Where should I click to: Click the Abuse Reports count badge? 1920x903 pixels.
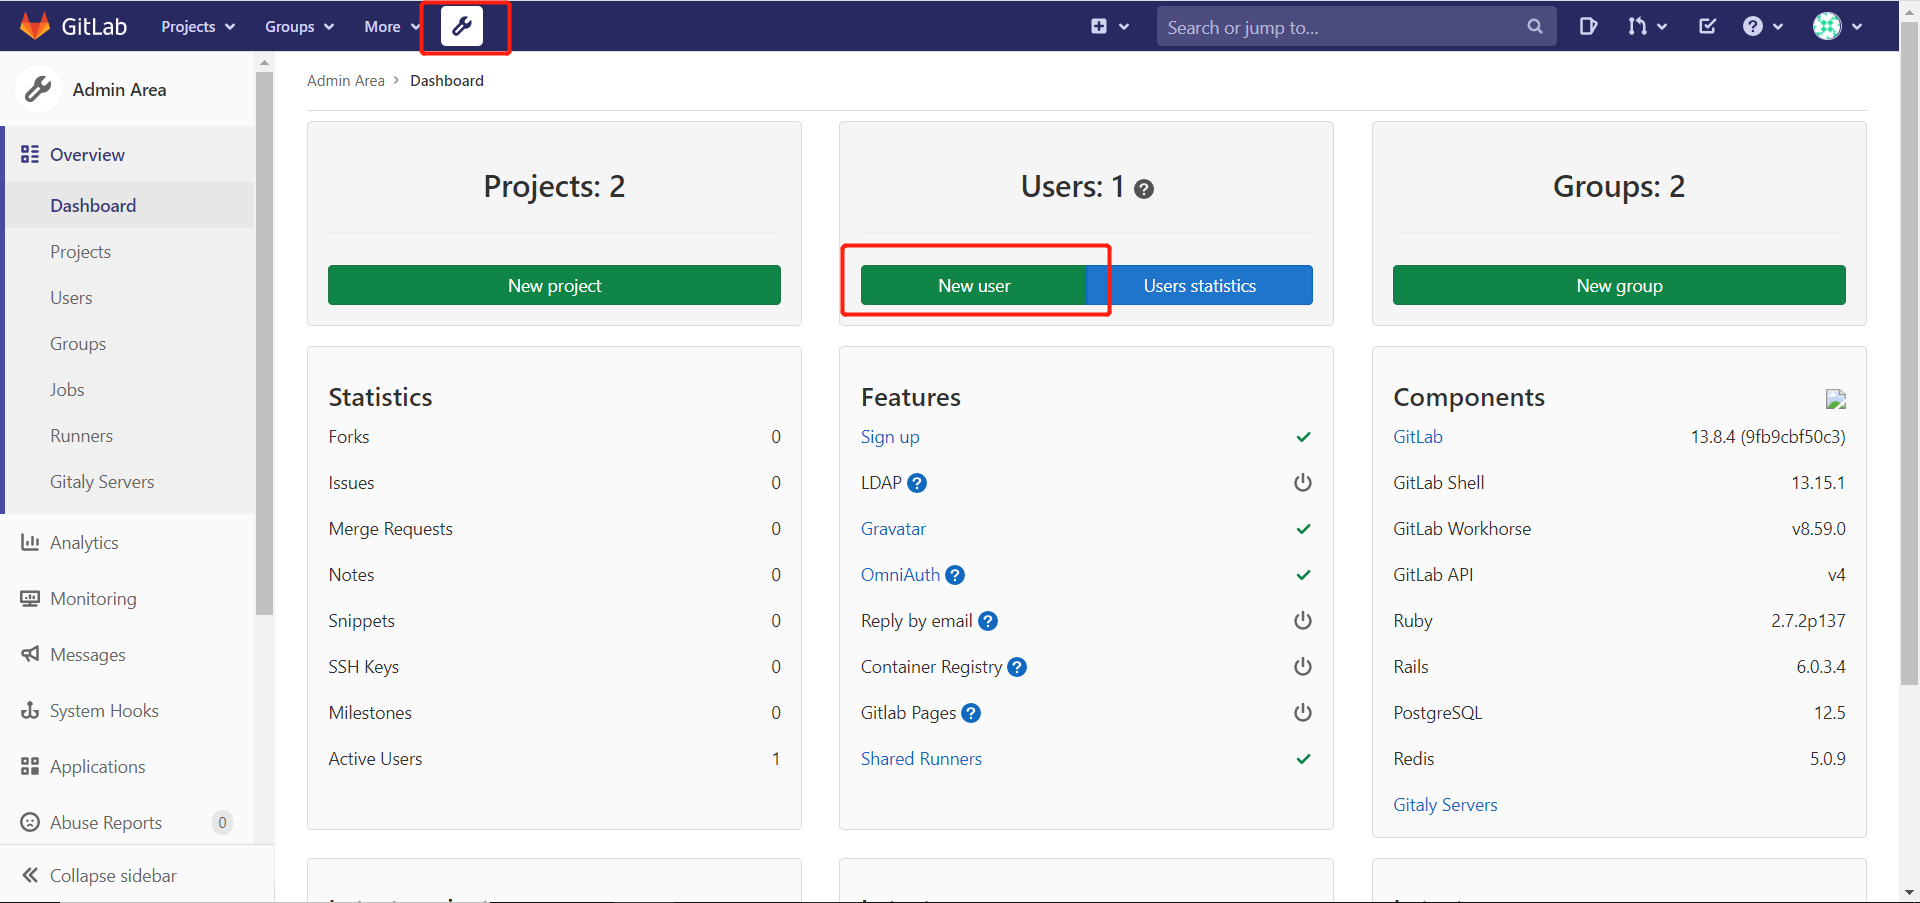coord(222,822)
